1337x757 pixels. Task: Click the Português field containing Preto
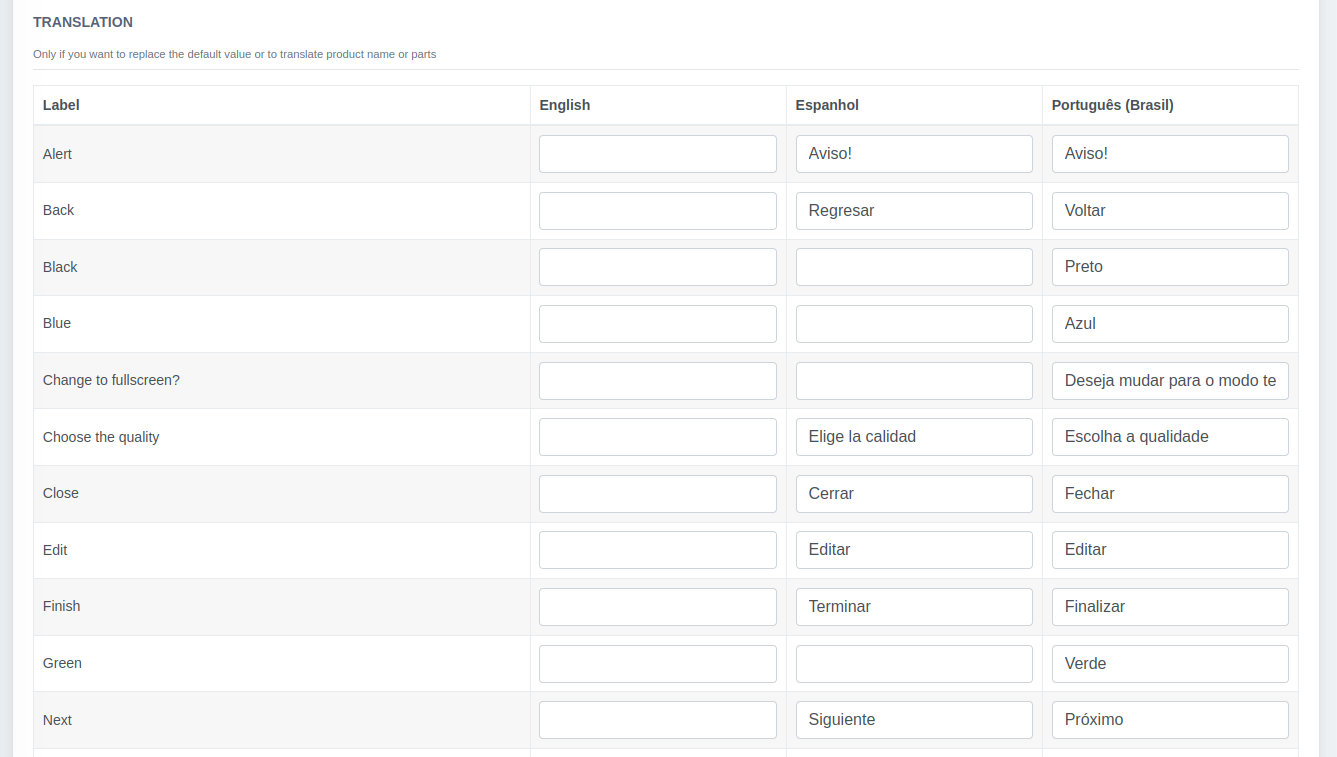click(x=1170, y=267)
